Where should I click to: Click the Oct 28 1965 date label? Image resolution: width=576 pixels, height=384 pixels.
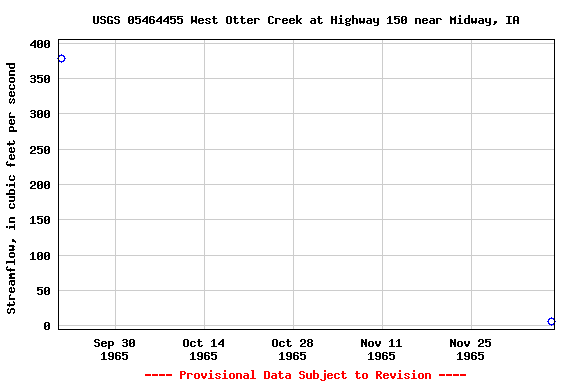[x=292, y=349]
